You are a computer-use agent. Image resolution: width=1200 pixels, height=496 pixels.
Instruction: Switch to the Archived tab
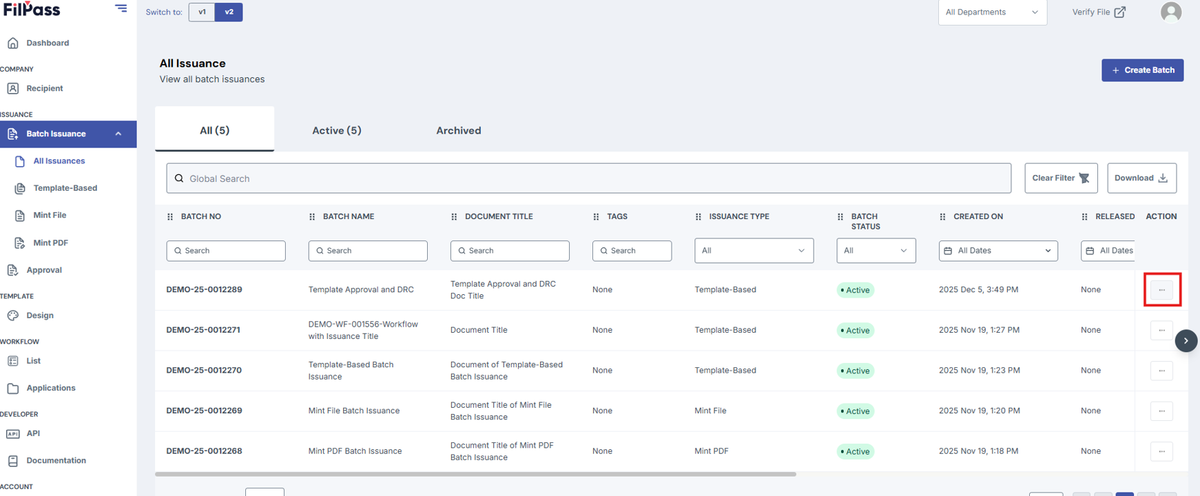[x=459, y=130]
